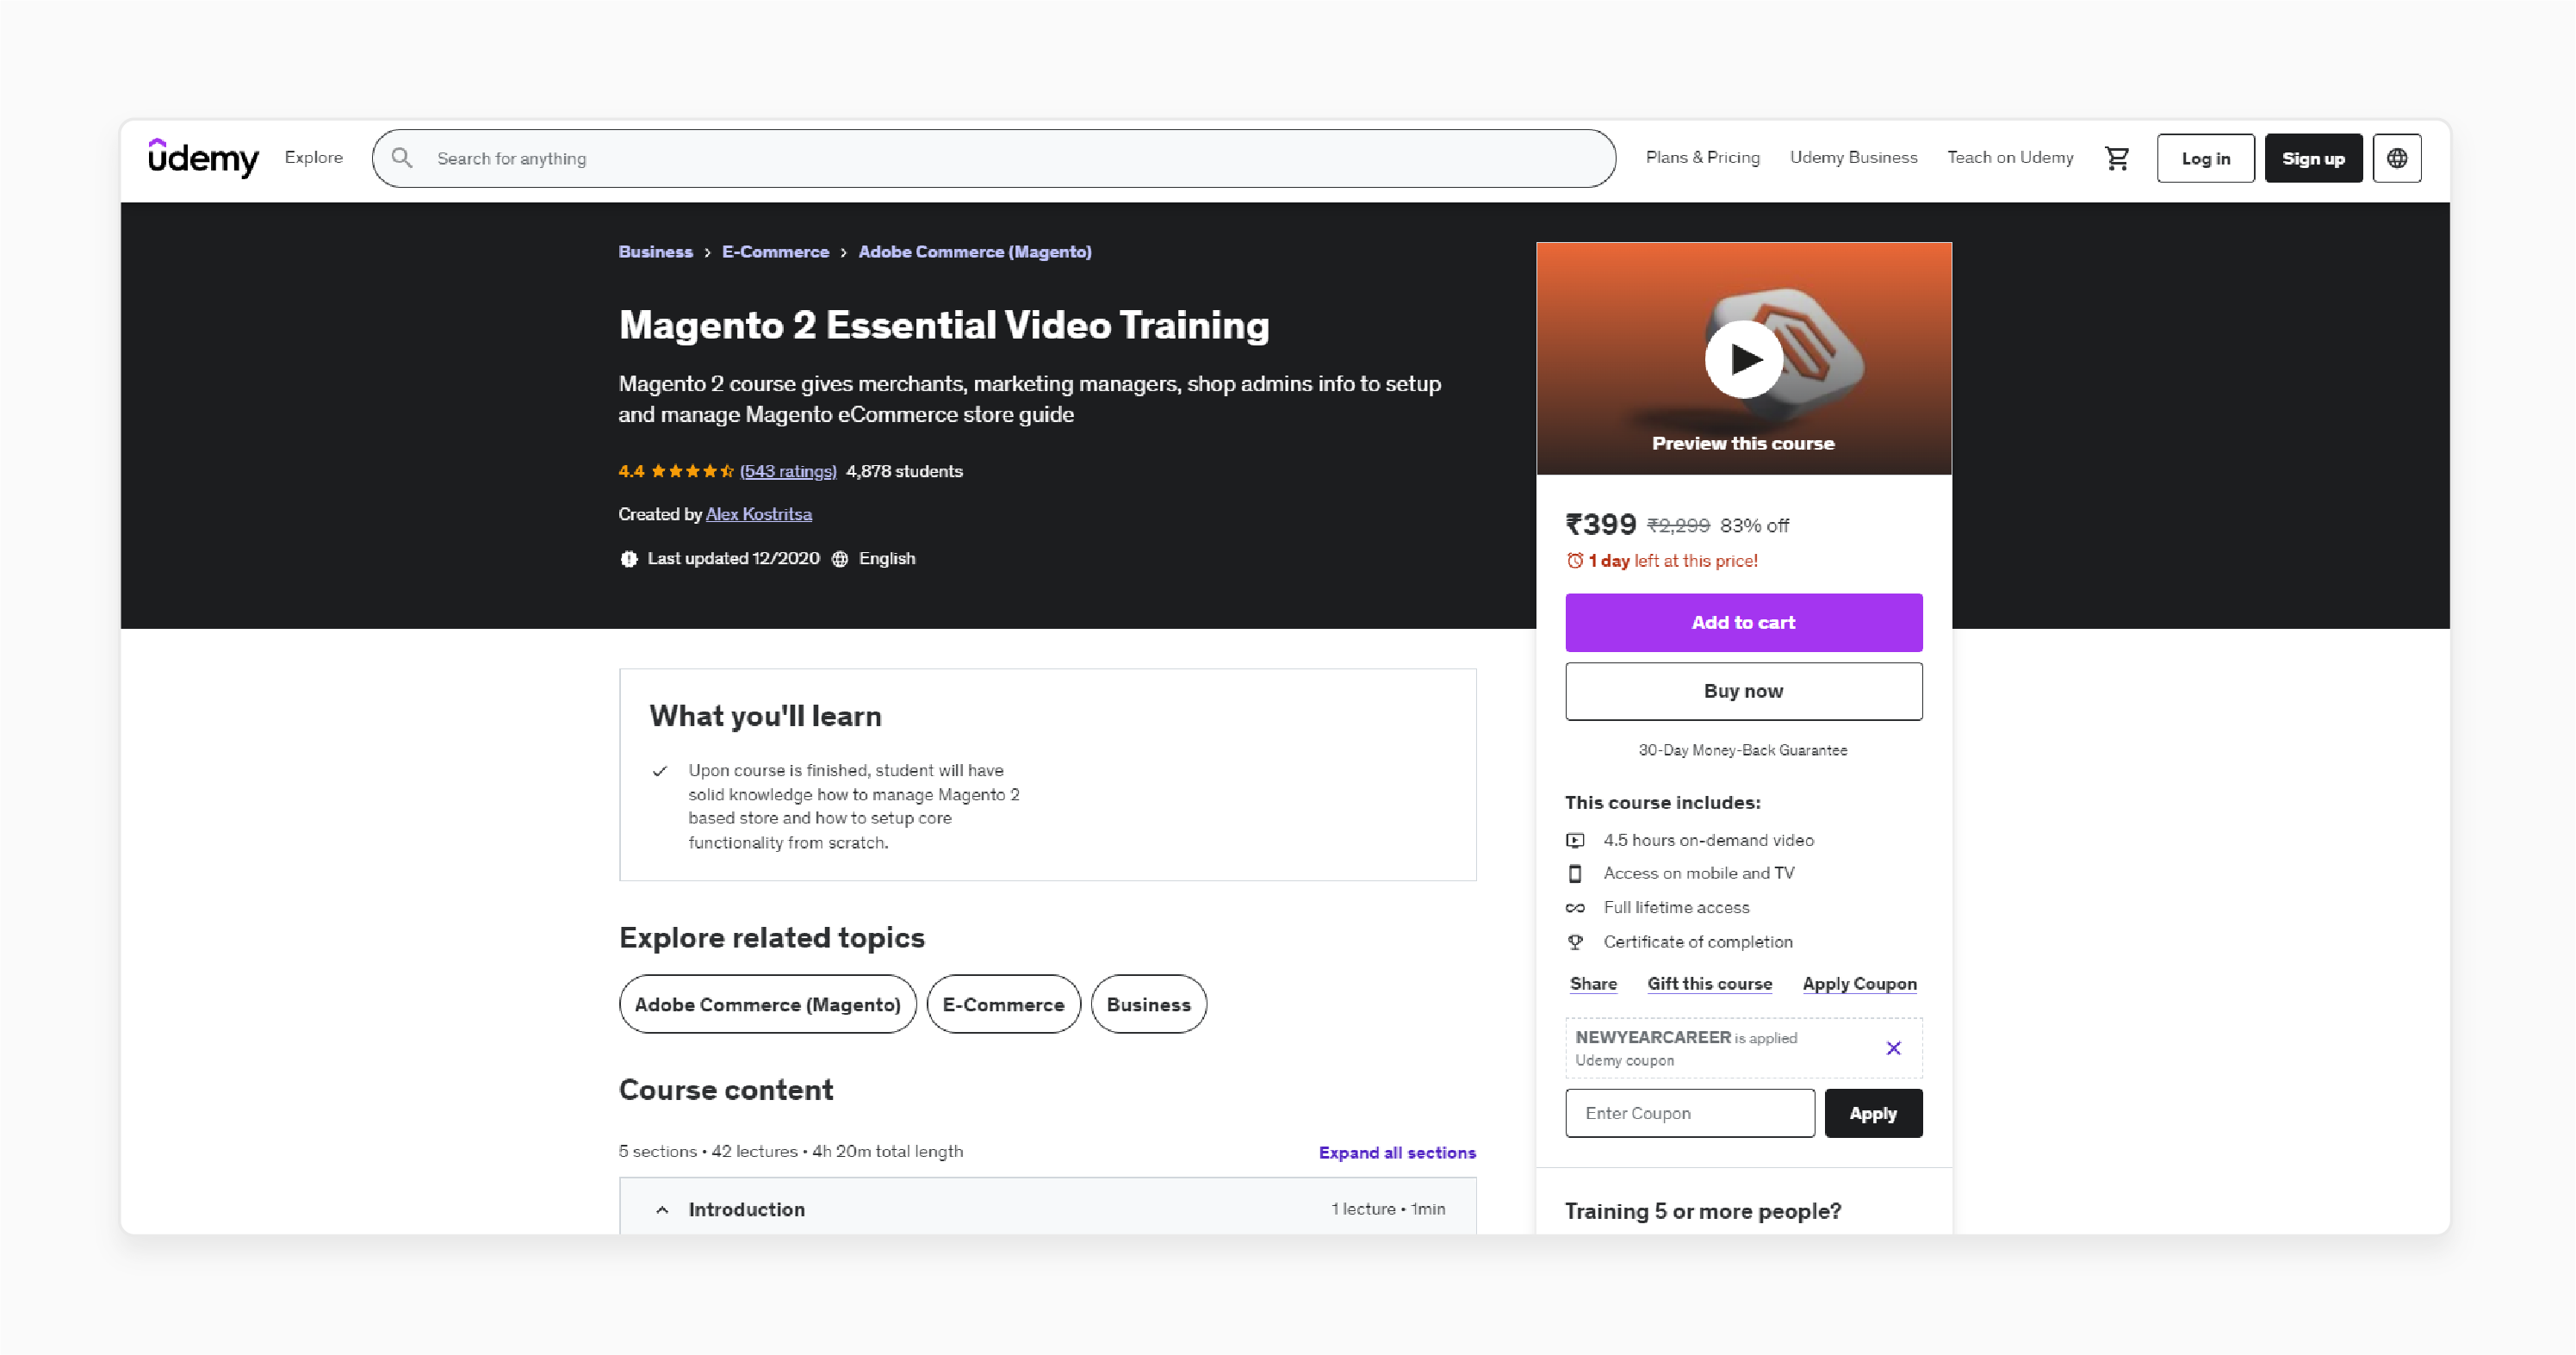Open the Explore menu
This screenshot has width=2576, height=1355.
314,157
